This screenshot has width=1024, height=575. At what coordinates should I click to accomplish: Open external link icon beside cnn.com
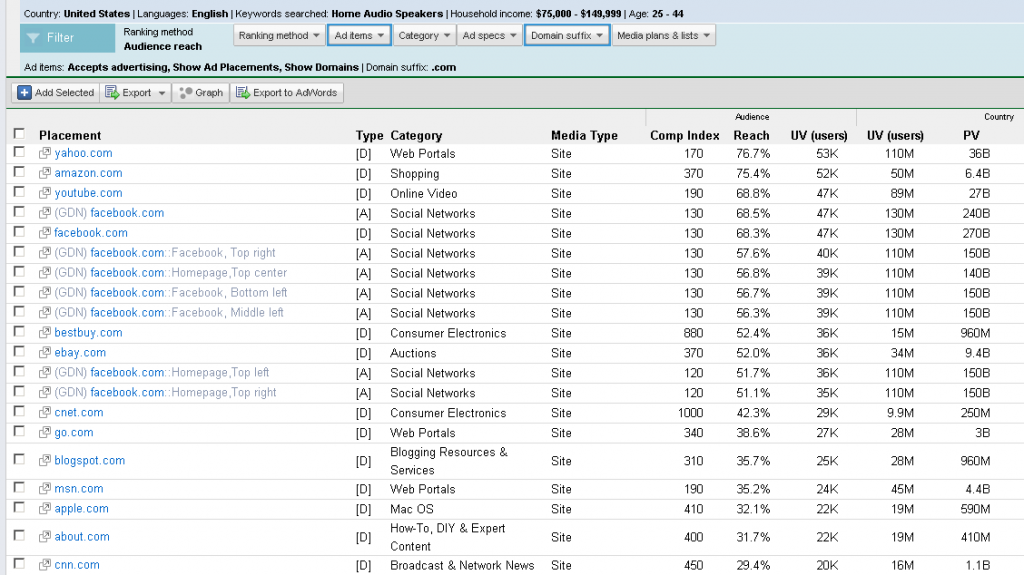pos(44,565)
